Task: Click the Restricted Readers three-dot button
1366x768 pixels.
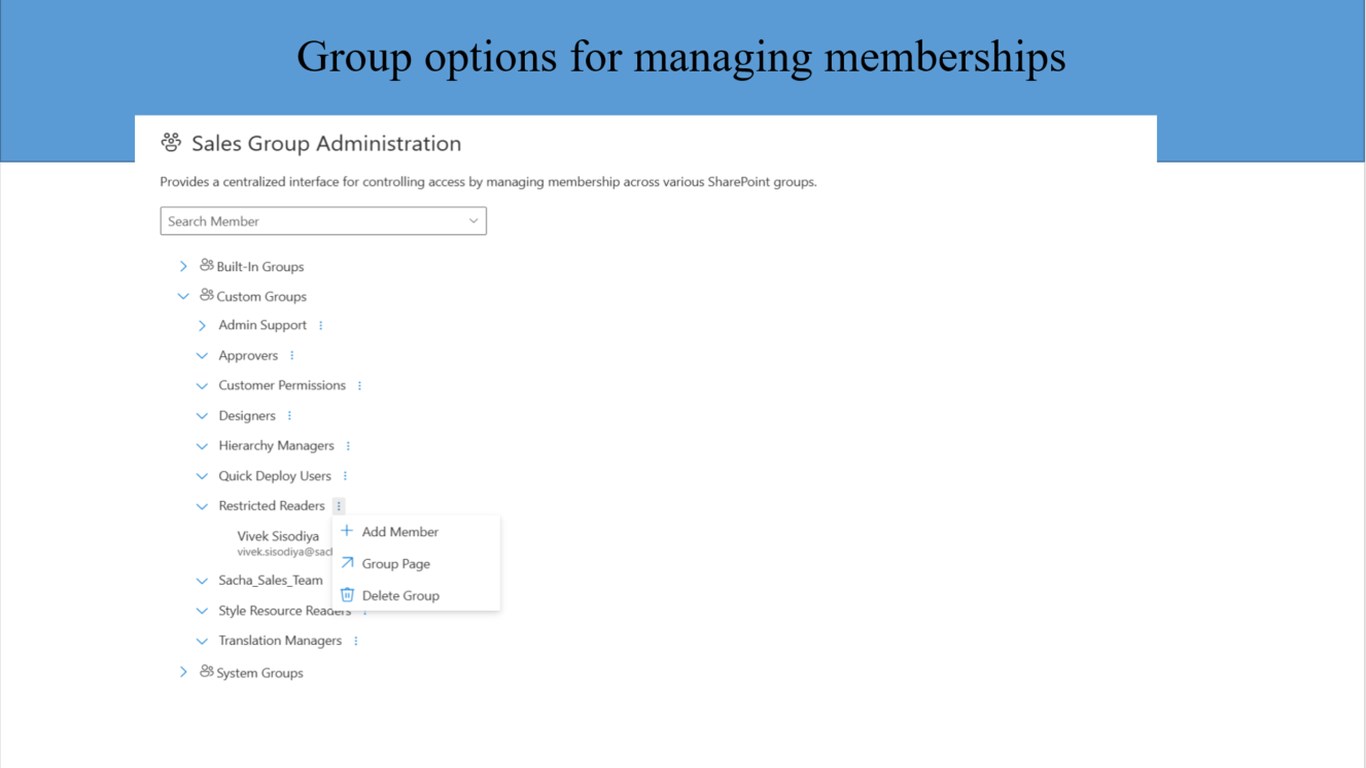Action: [339, 506]
